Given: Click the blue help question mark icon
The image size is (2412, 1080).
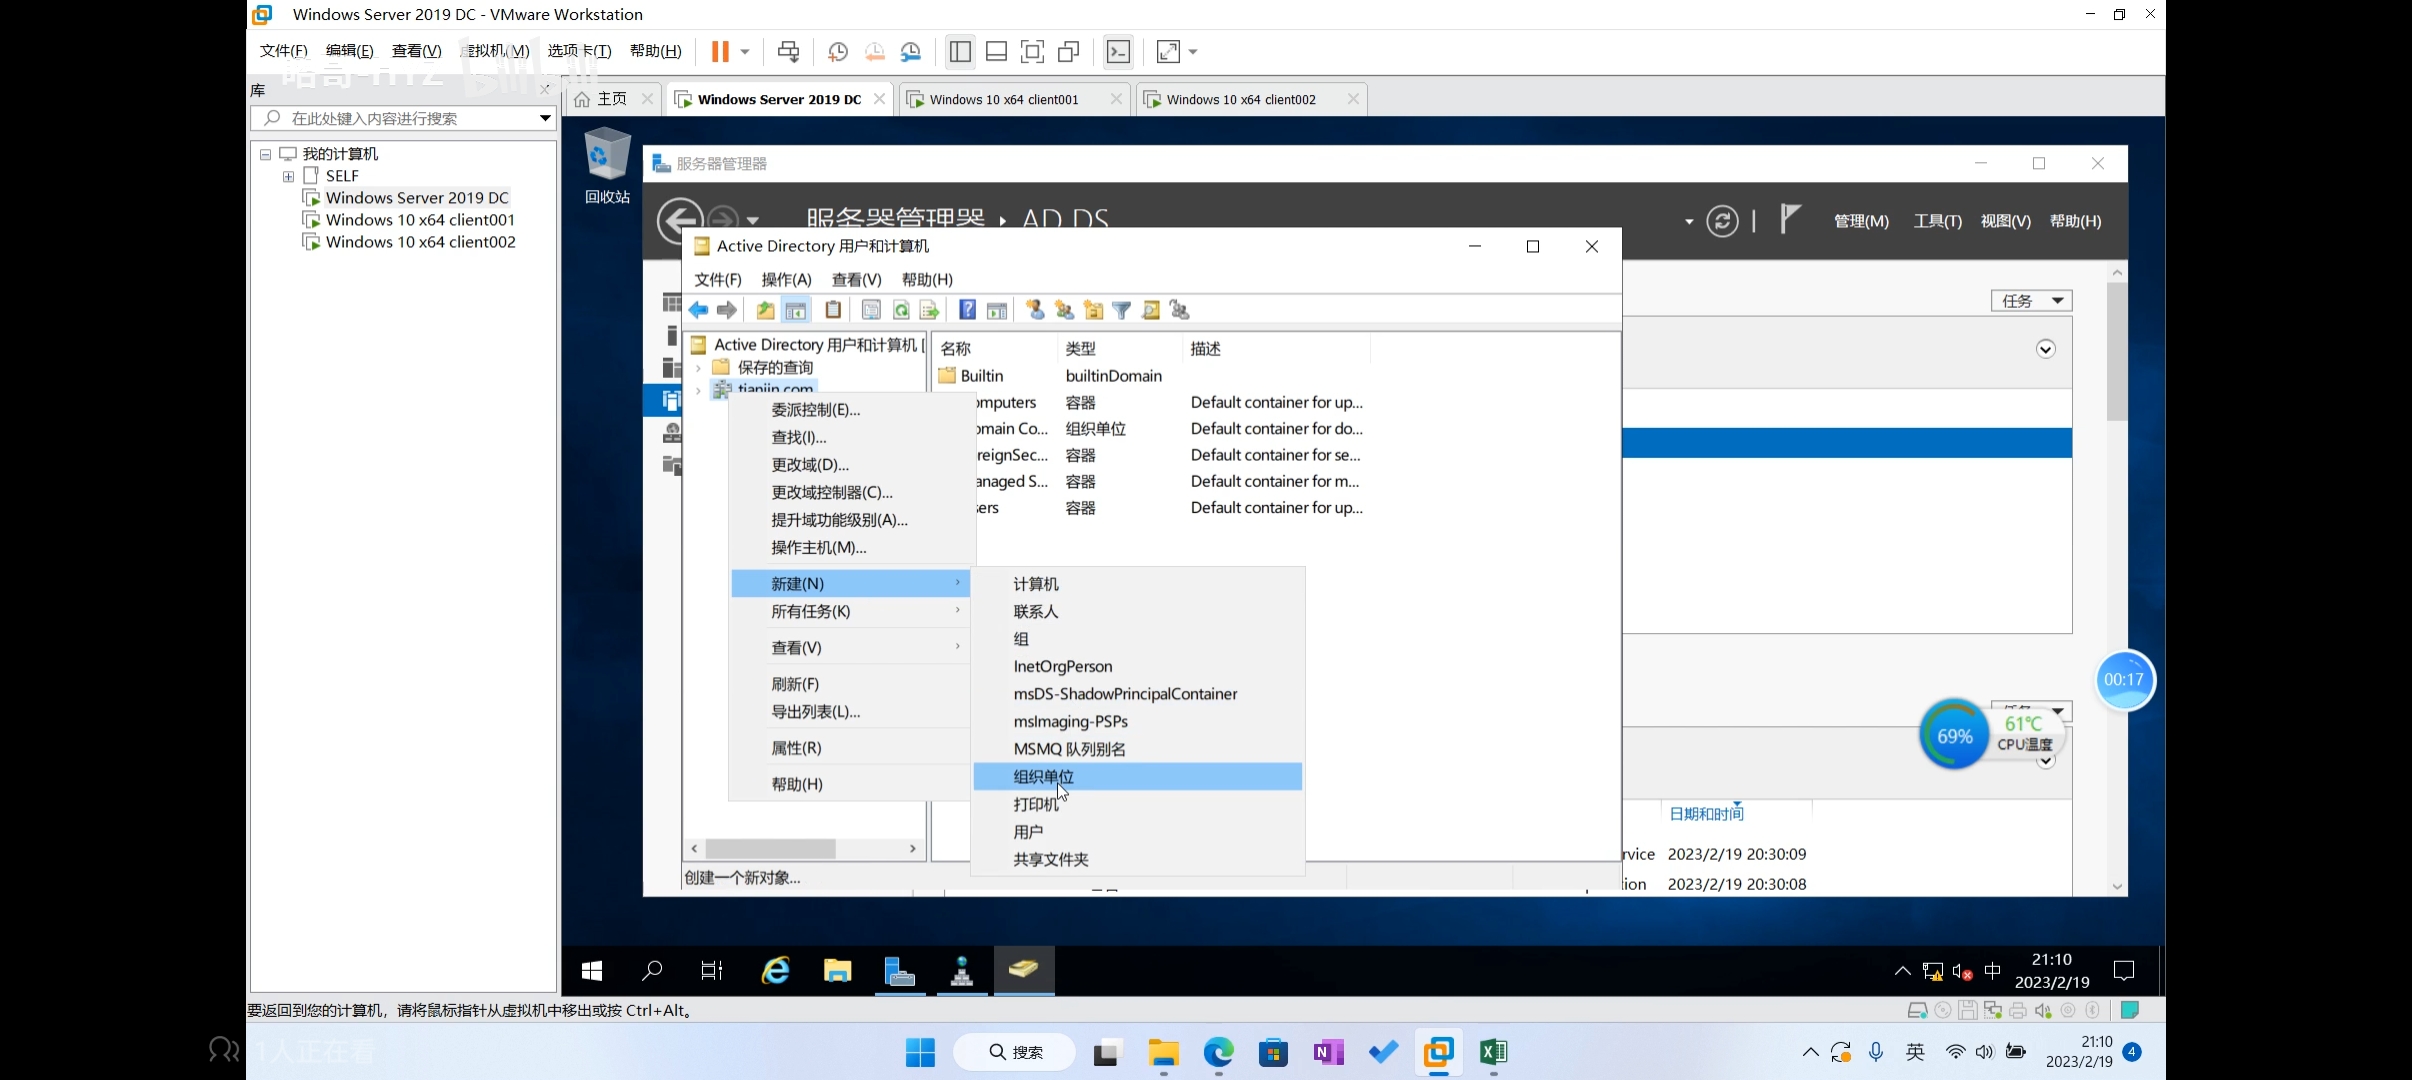Looking at the screenshot, I should click(x=967, y=310).
